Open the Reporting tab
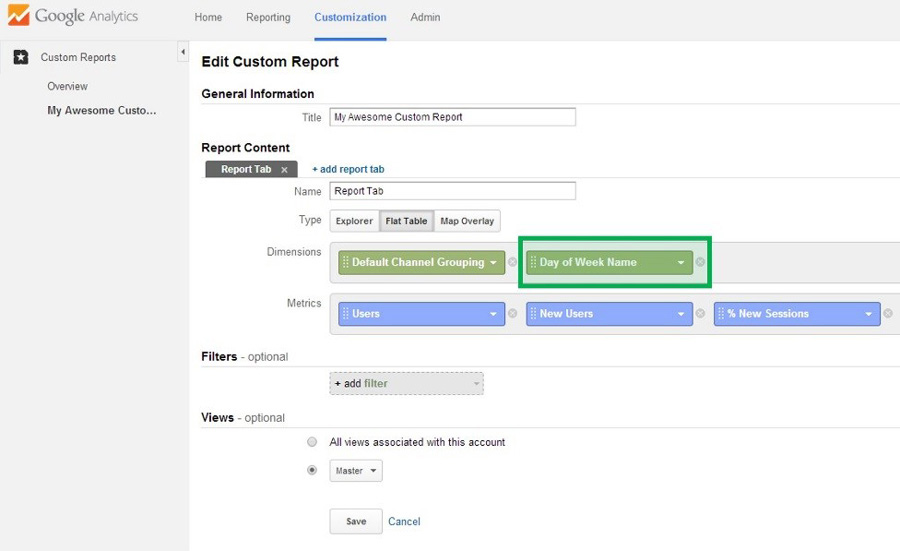Image resolution: width=900 pixels, height=551 pixels. (268, 18)
